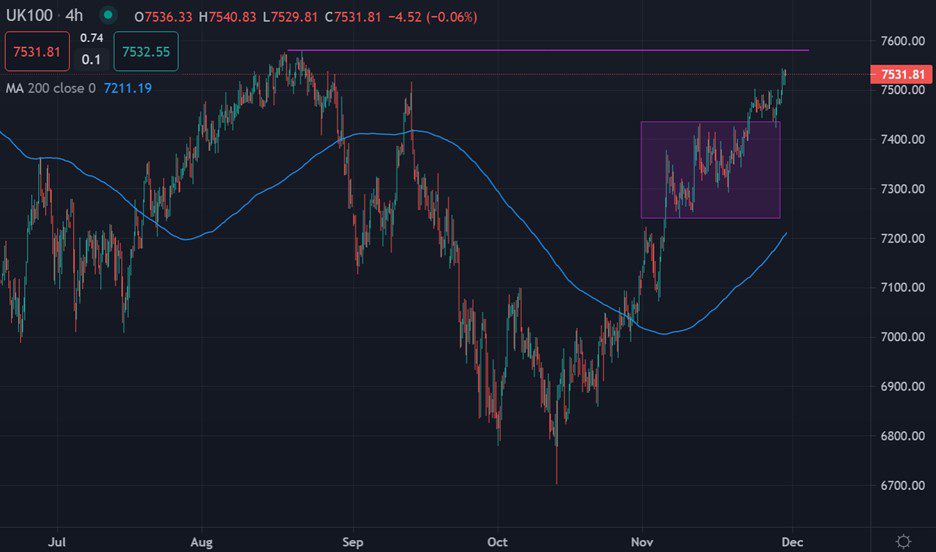Click the green market status dot
Screen dimensions: 936x552
pyautogui.click(x=108, y=15)
